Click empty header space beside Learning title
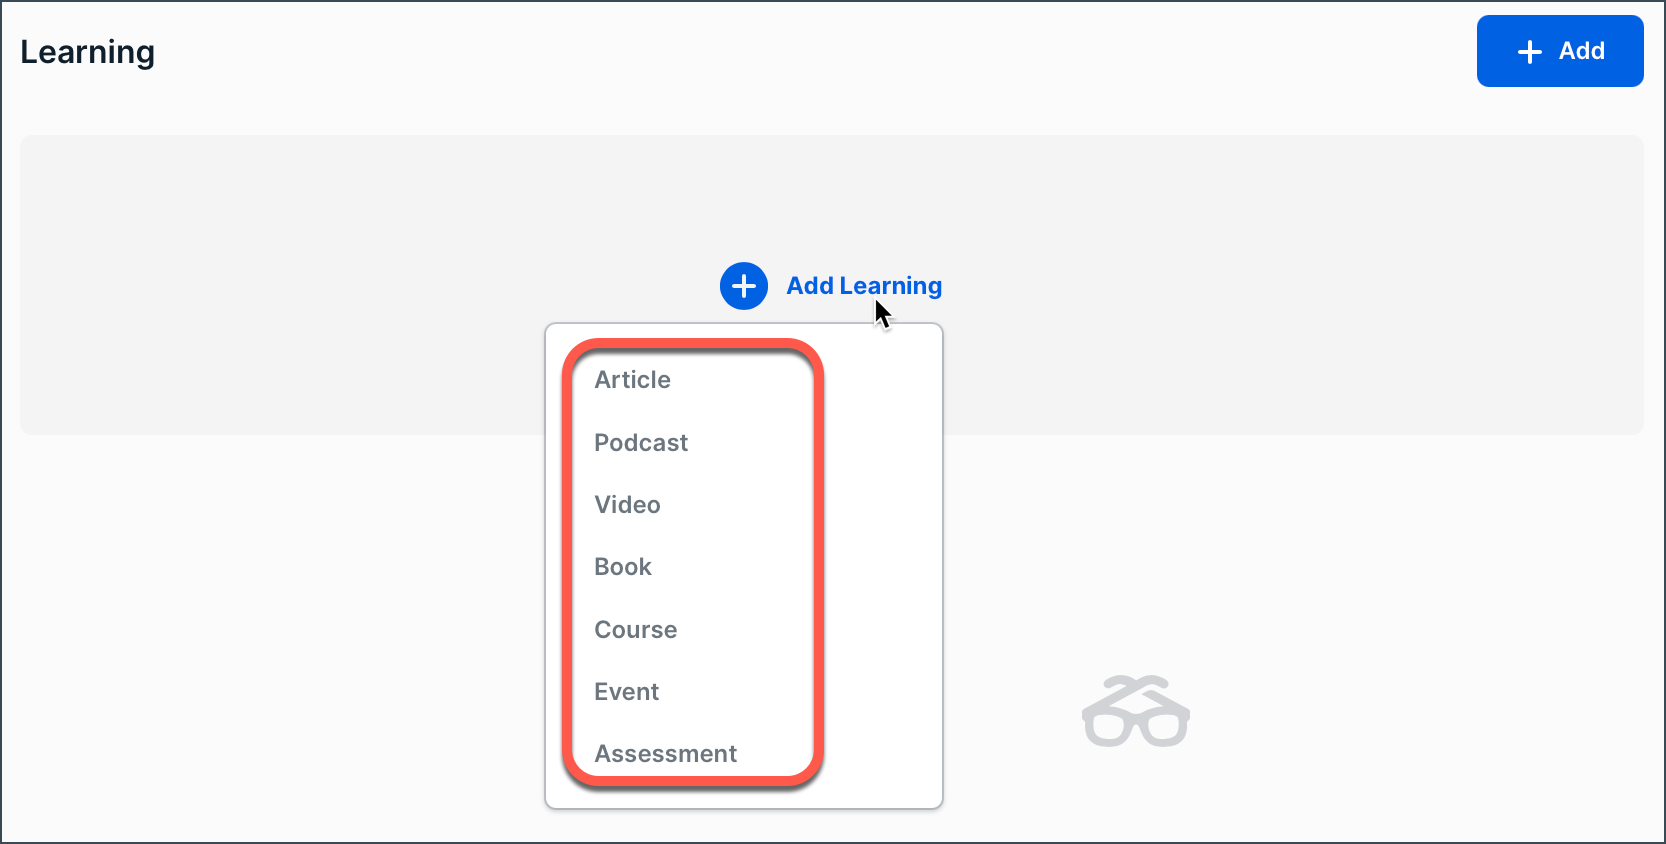Screen dimensions: 1666x844 [800, 52]
